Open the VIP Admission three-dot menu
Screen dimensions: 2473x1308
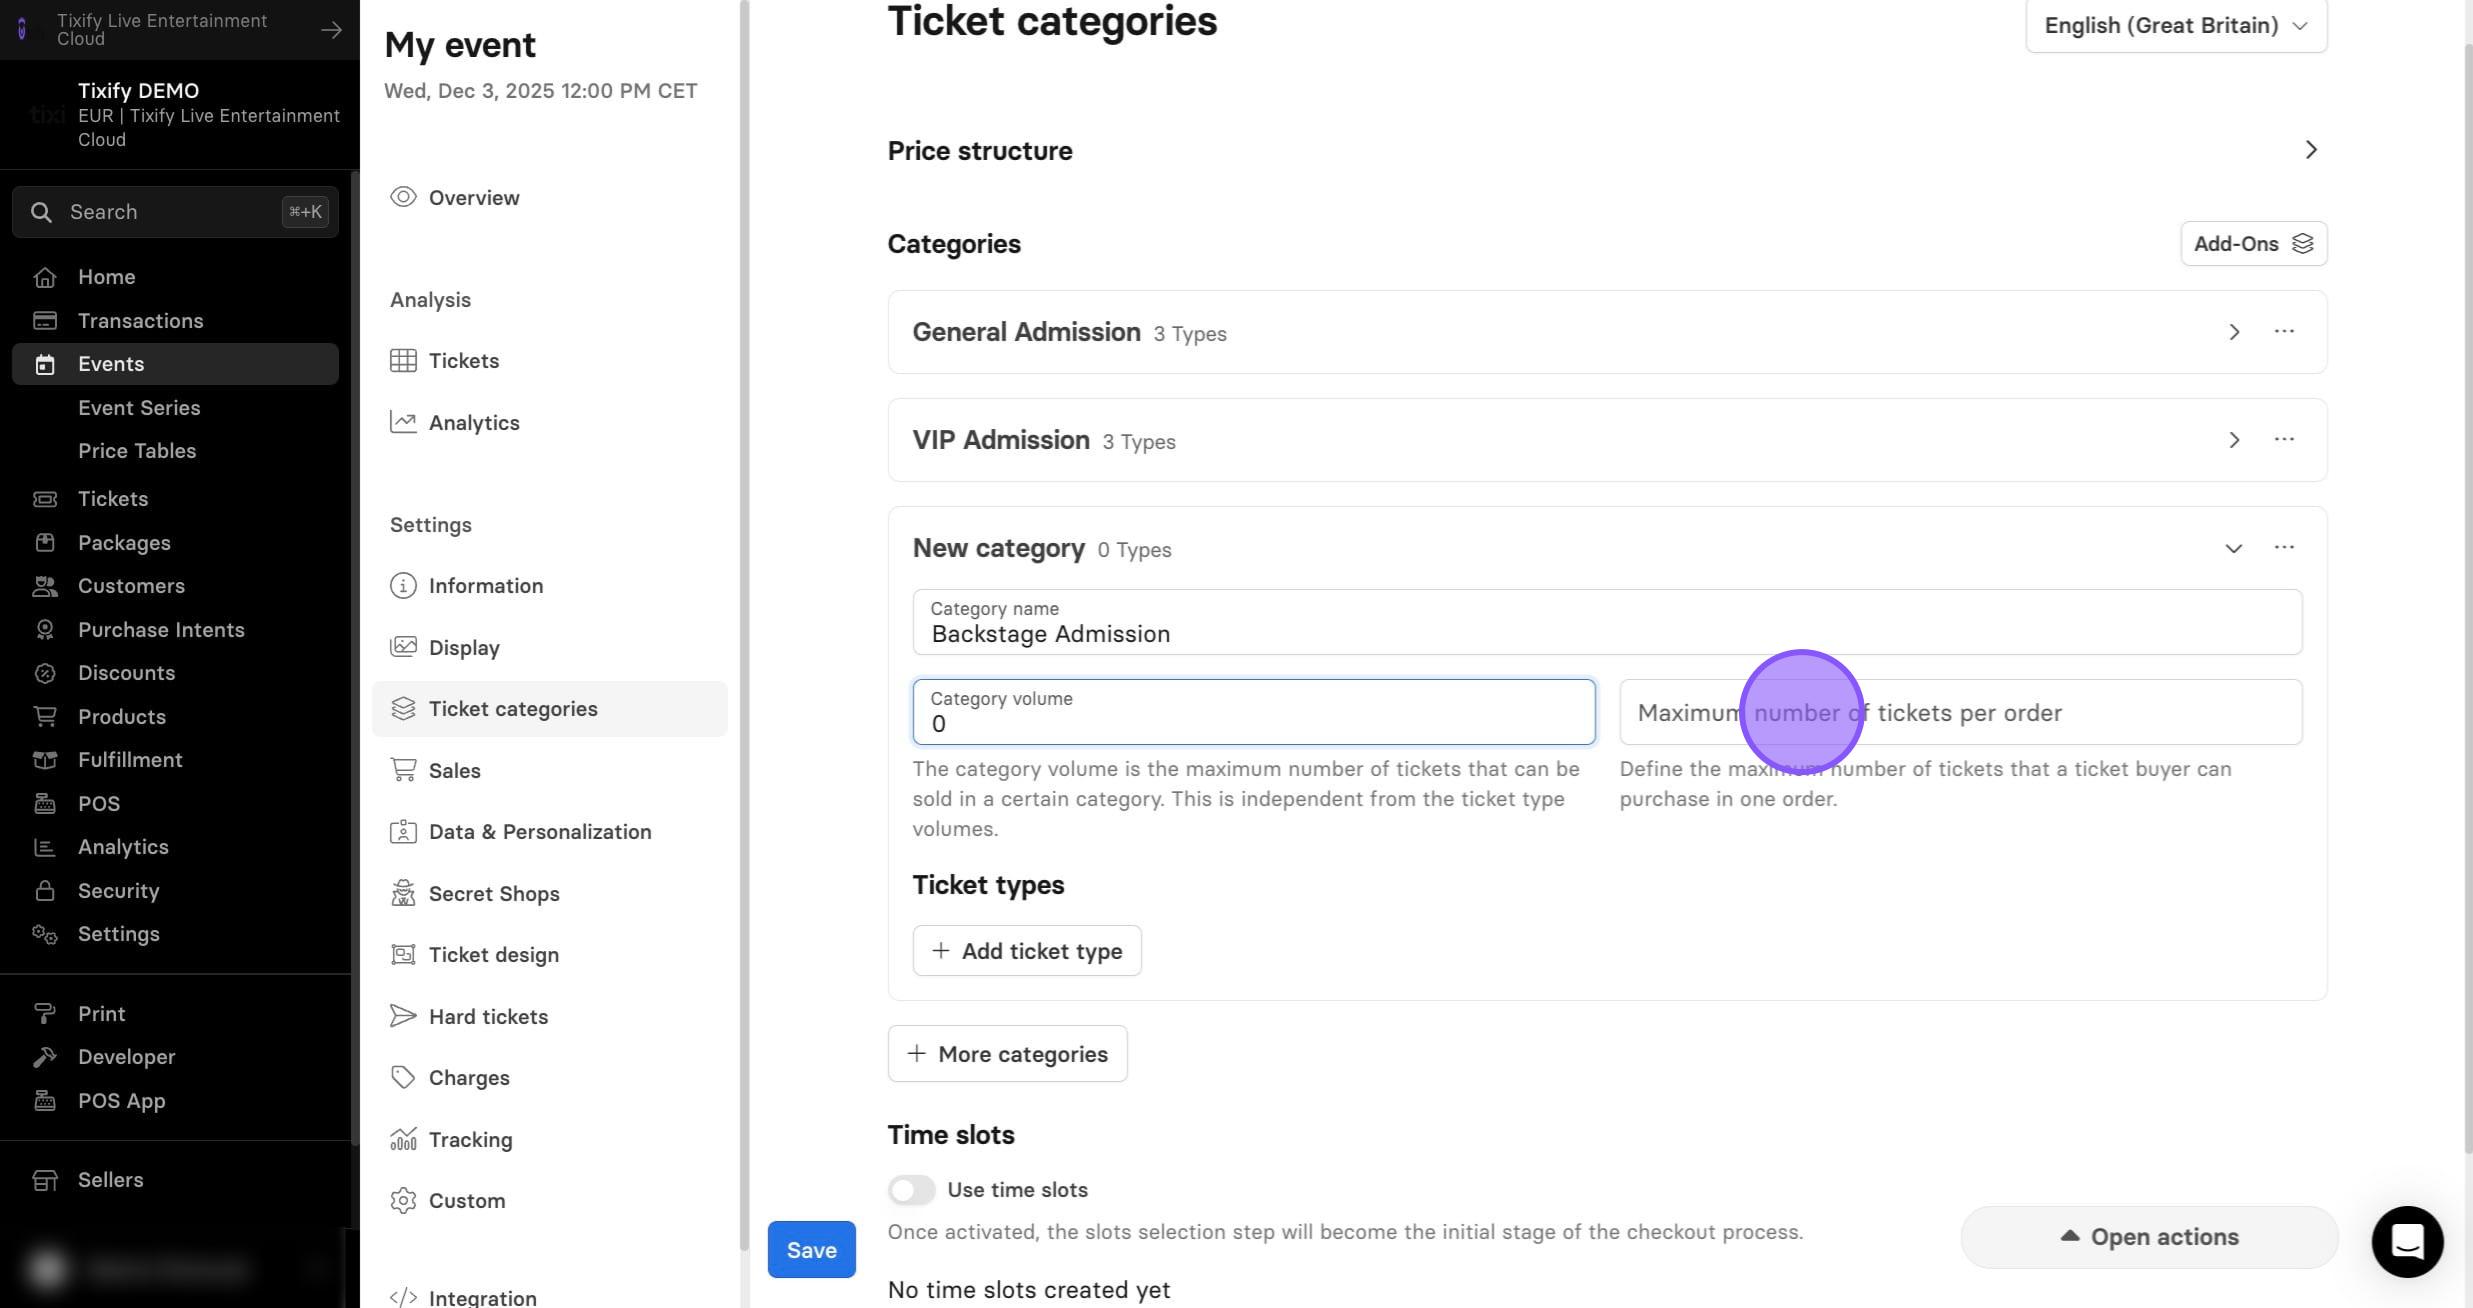coord(2284,439)
